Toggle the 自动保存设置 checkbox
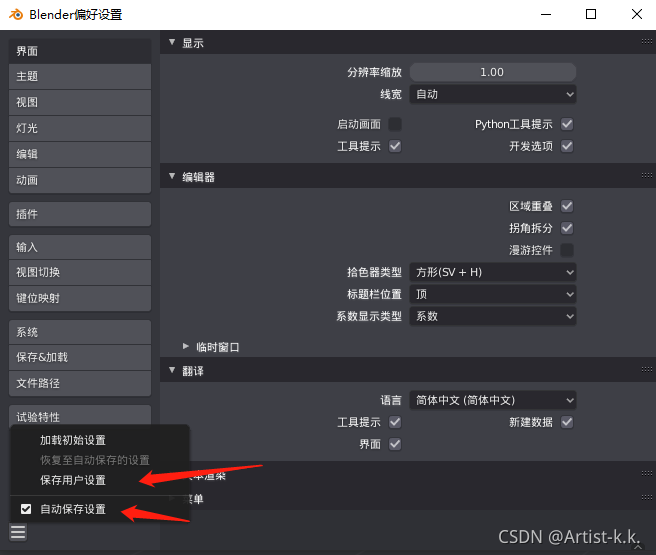The width and height of the screenshot is (656, 555). 26,509
